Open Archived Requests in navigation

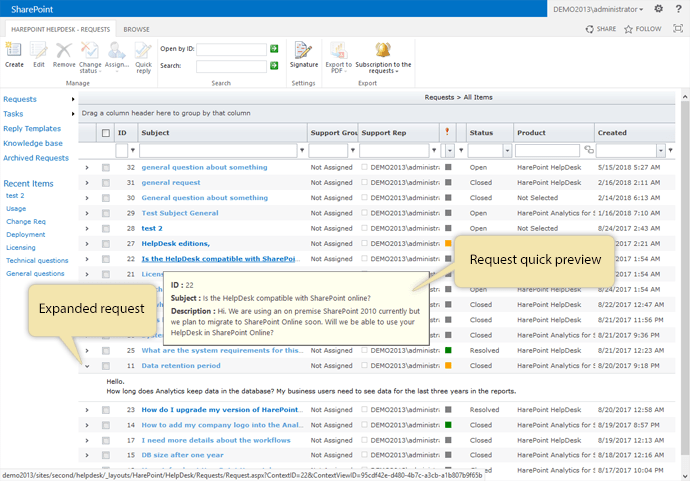click(36, 158)
